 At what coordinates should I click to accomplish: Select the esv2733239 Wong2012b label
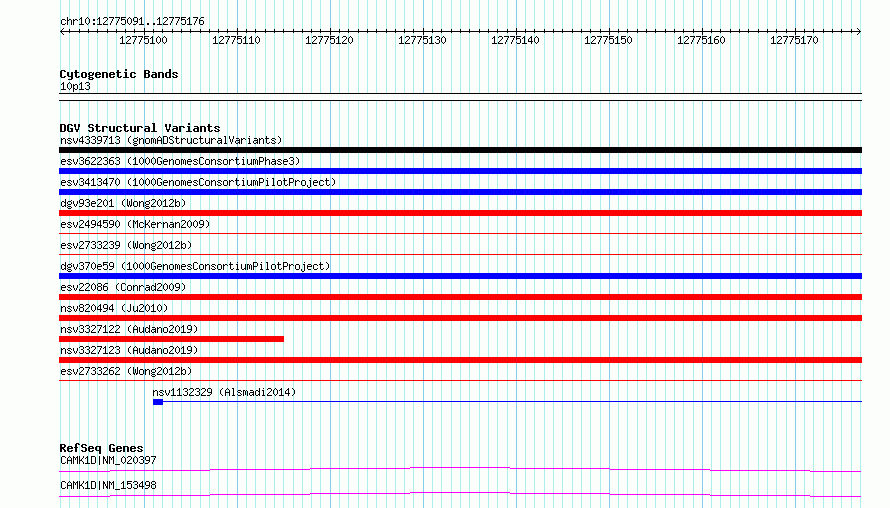[x=126, y=245]
